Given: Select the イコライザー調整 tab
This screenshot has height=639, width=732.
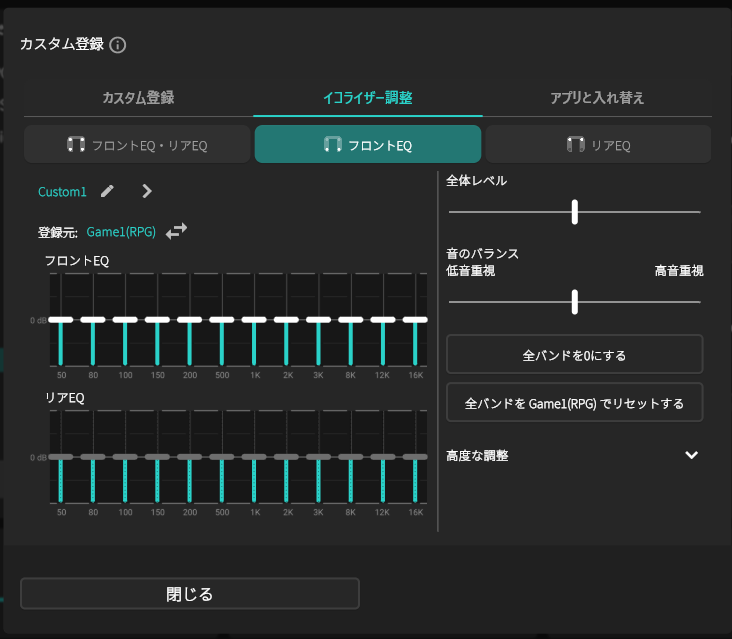Looking at the screenshot, I should tap(368, 98).
